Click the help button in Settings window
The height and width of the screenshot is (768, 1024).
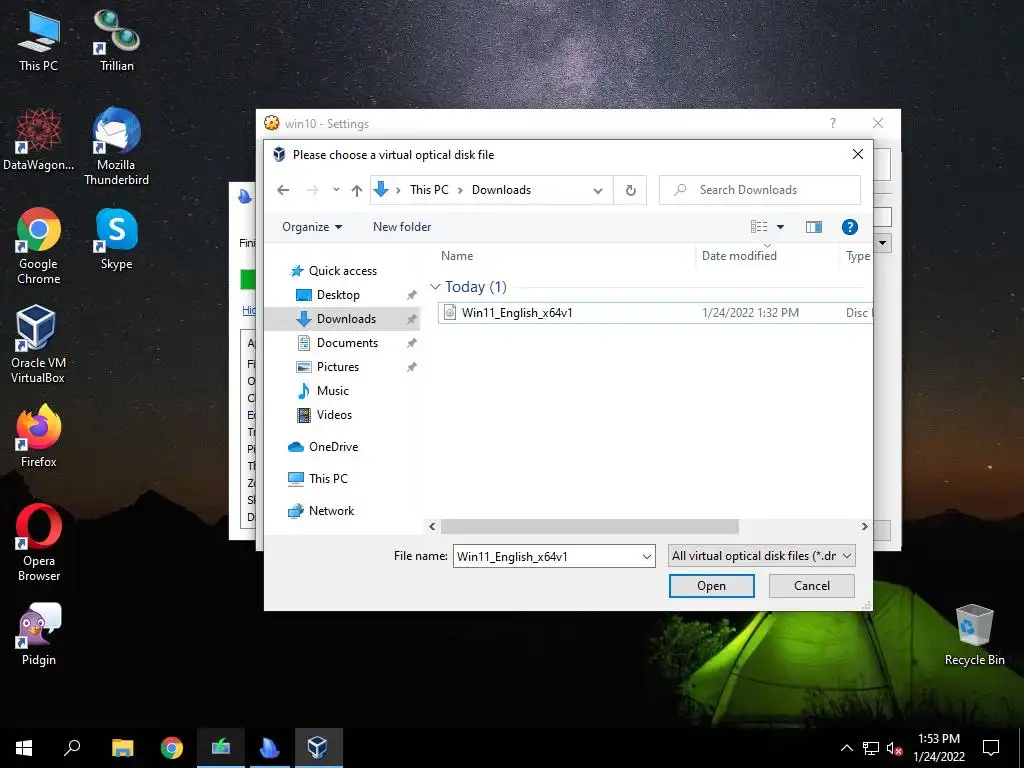pyautogui.click(x=833, y=123)
